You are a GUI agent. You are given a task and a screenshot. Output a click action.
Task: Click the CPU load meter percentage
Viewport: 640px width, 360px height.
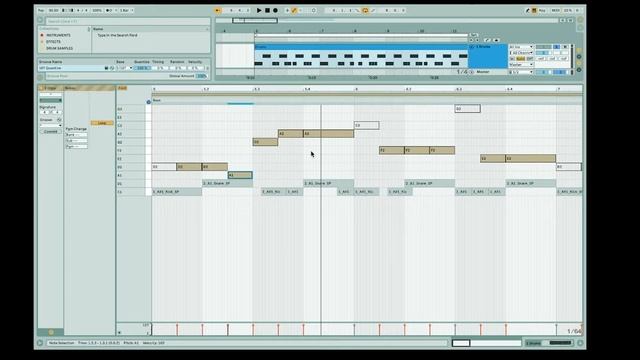pos(568,10)
